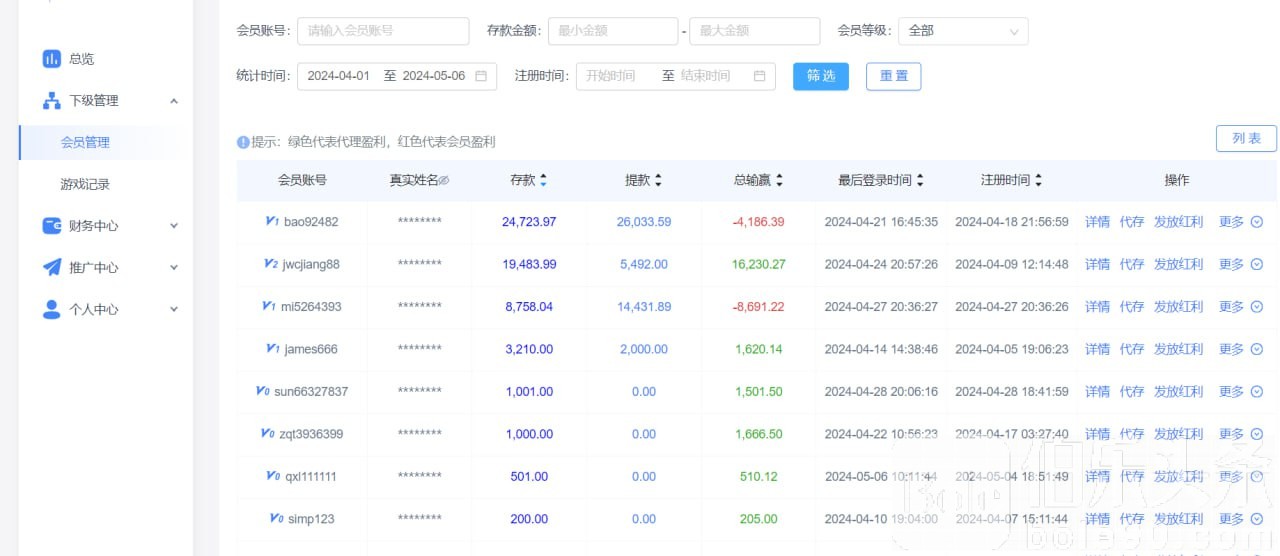The height and width of the screenshot is (556, 1280).
Task: Open the 总览 overview icon in sidebar
Action: click(51, 59)
